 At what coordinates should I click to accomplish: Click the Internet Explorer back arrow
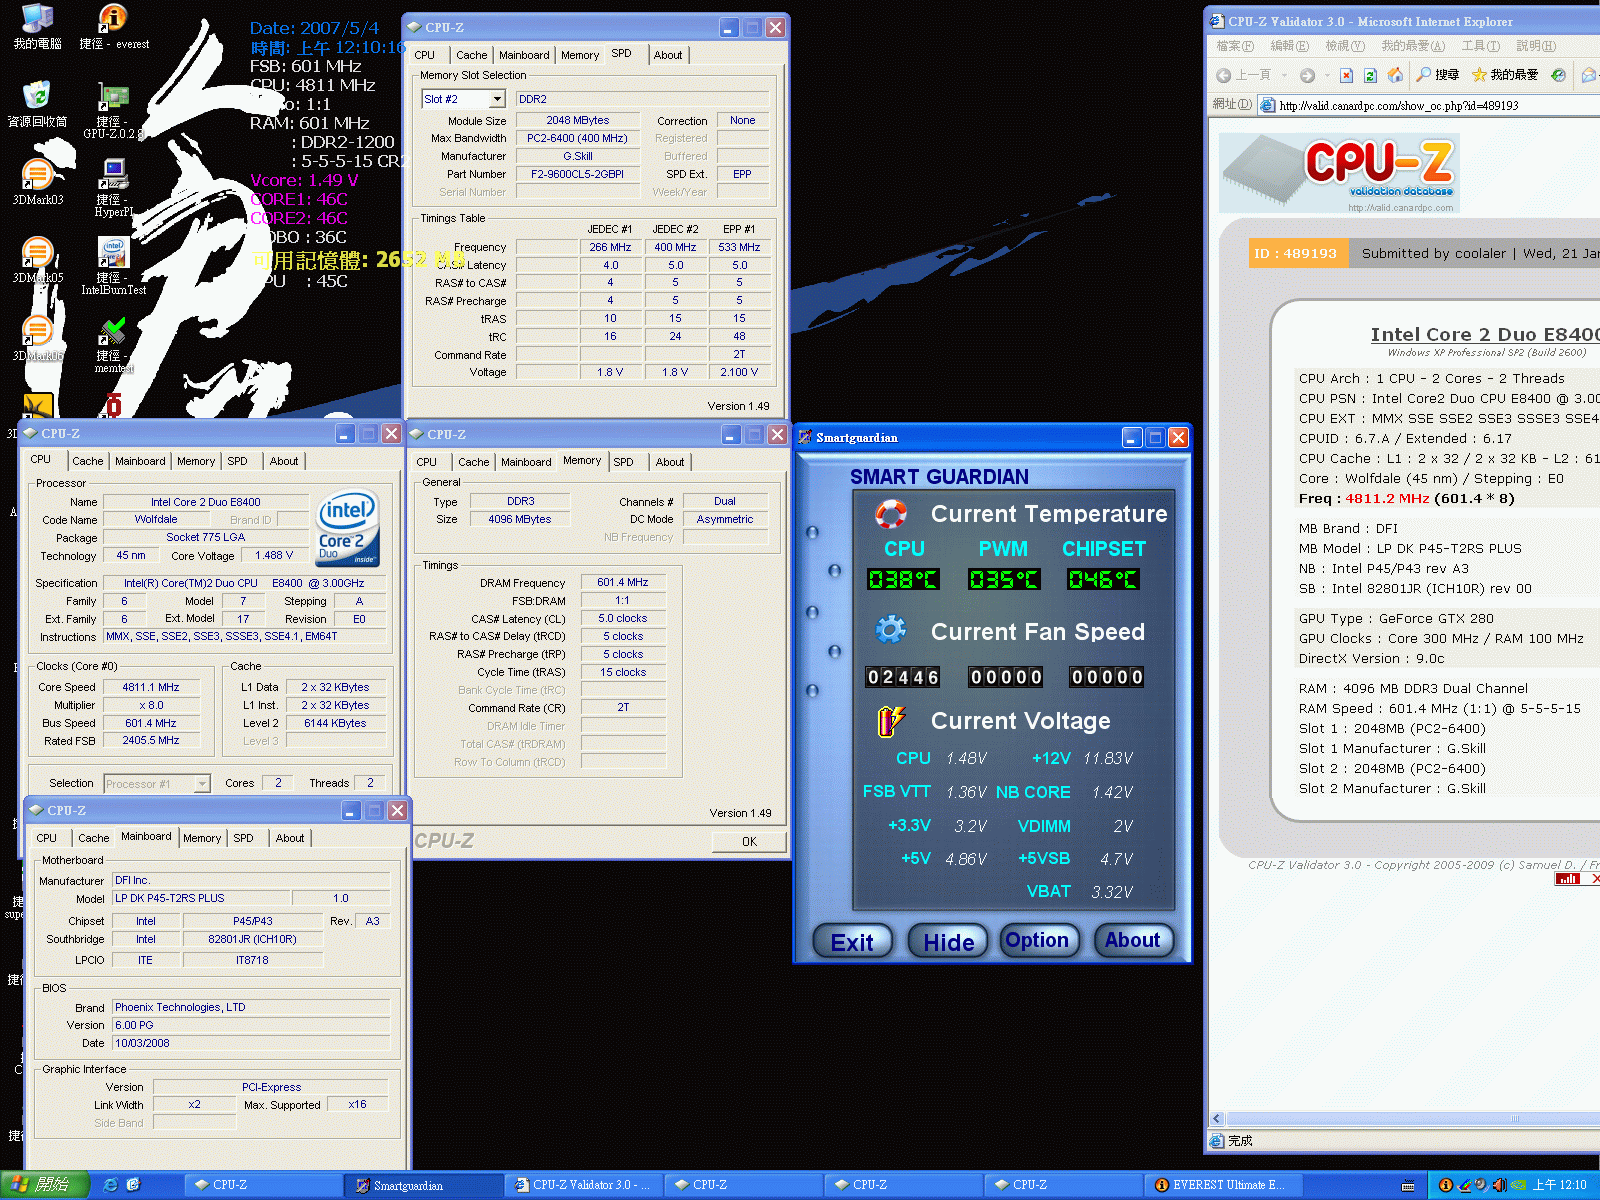(x=1224, y=75)
